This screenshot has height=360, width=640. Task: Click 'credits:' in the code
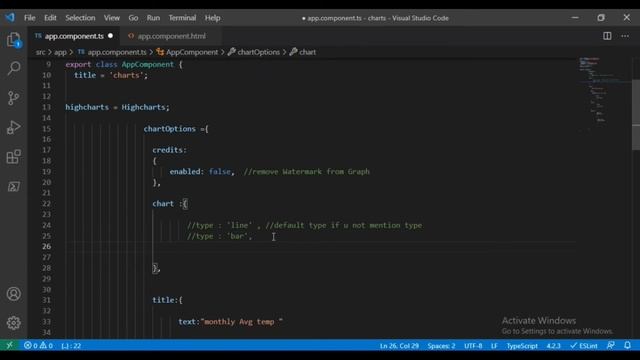point(169,150)
